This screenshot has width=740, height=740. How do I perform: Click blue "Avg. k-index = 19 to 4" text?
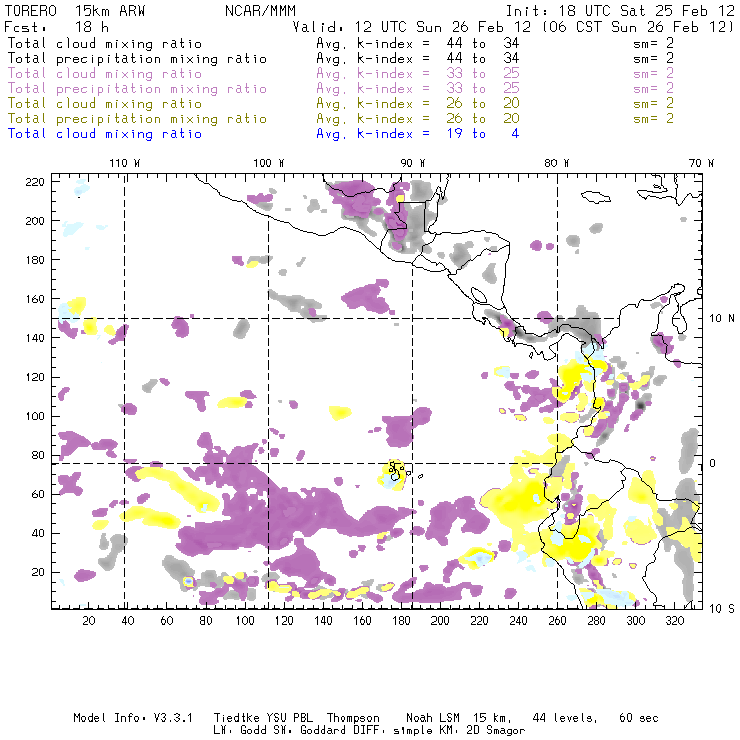coord(418,134)
